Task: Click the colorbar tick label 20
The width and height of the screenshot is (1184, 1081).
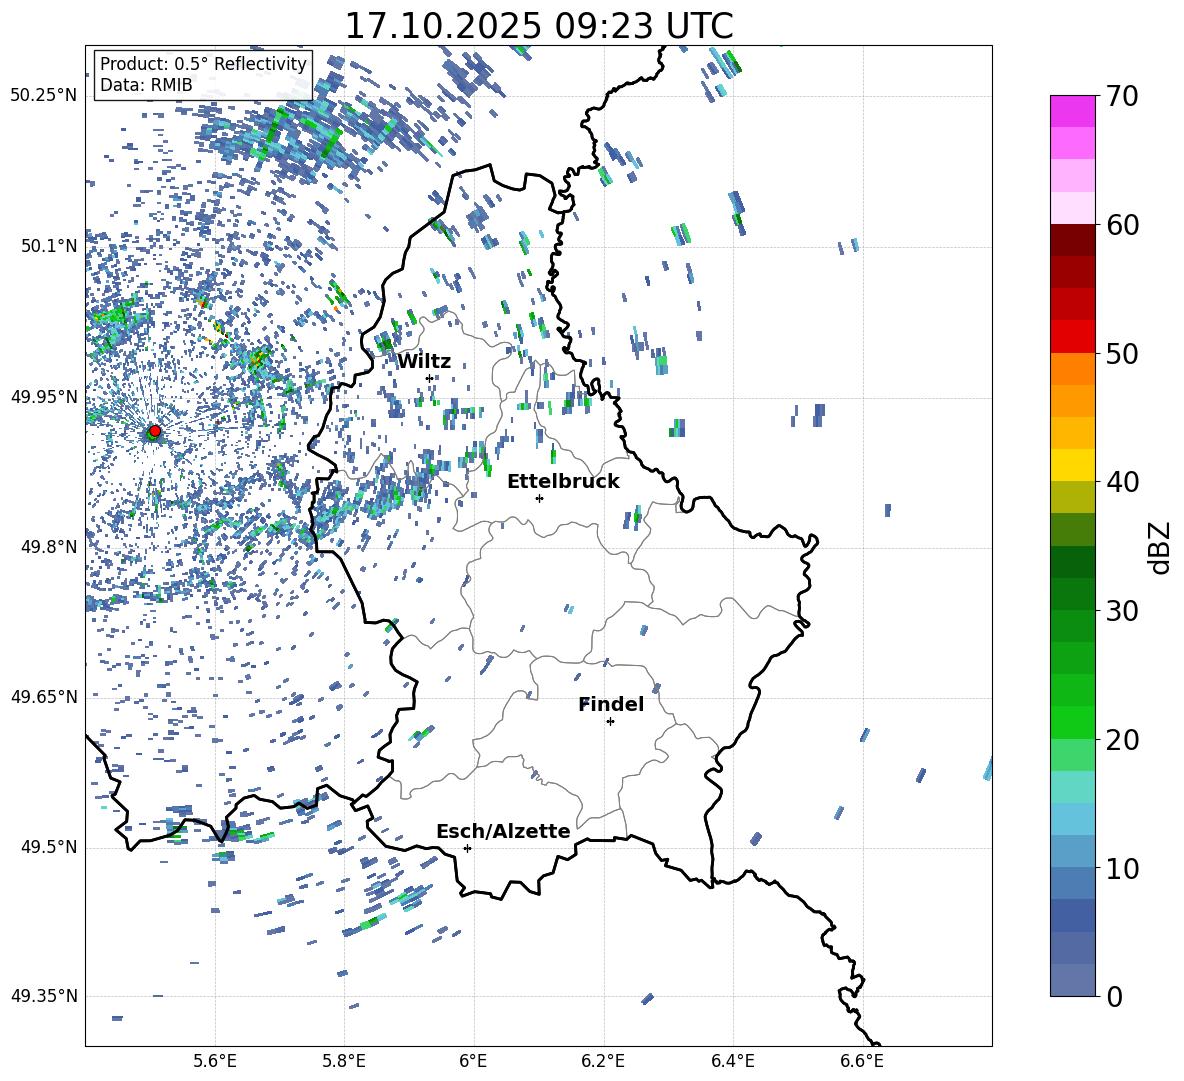Action: pos(1122,740)
